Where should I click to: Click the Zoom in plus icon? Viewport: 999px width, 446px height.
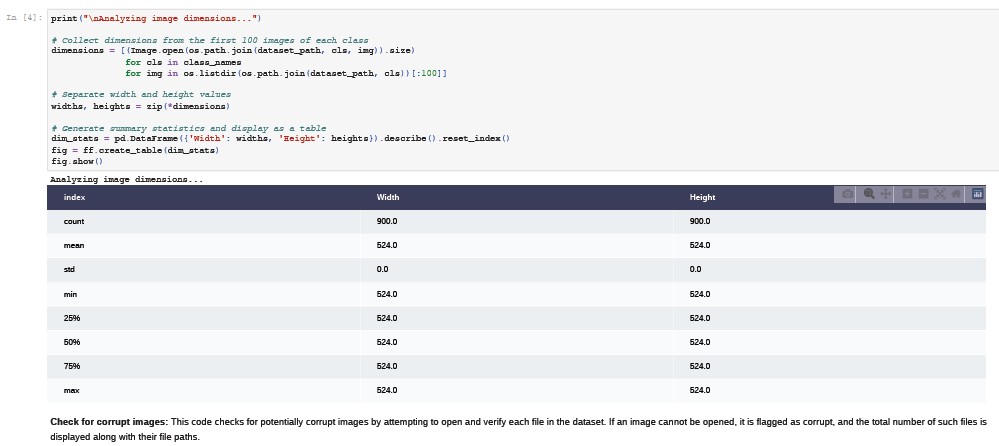pos(907,194)
